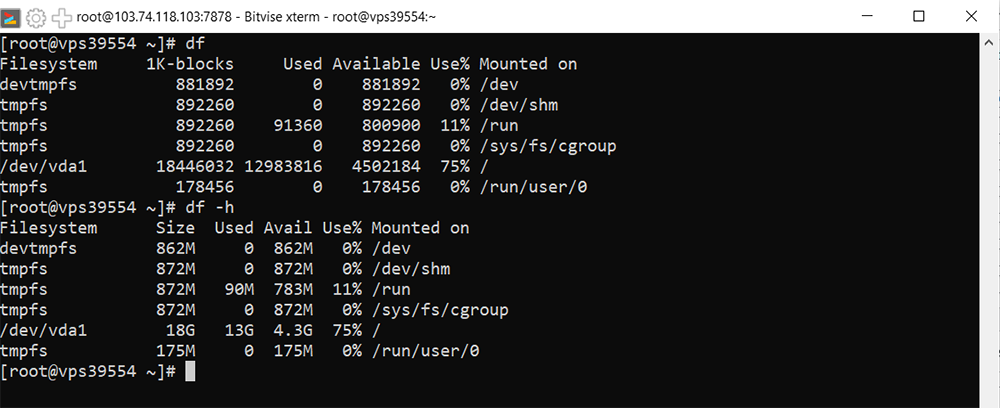Click the '/dev/vda1' entry in first table

click(43, 167)
